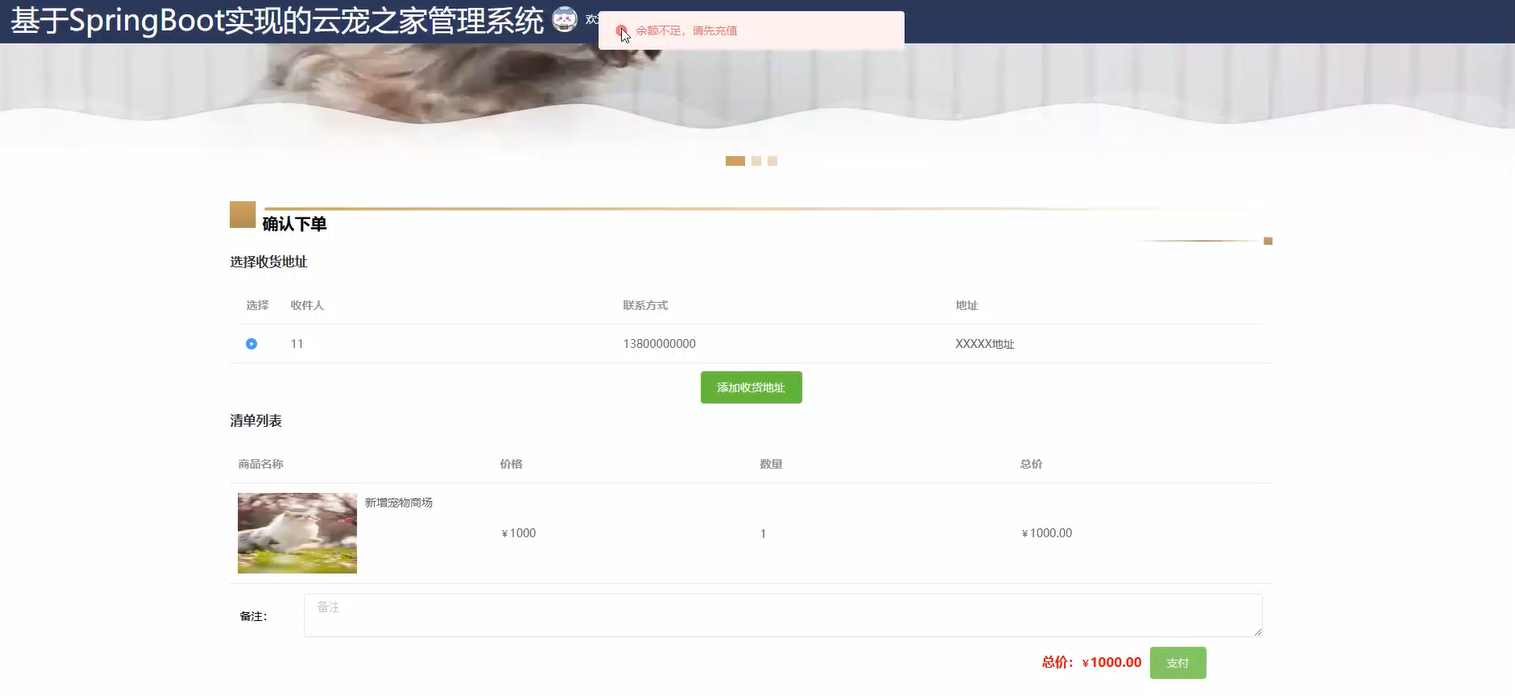Click the site title '基于SpringBoot实现的云宠之家管理系统'
This screenshot has width=1515, height=696.
point(277,20)
